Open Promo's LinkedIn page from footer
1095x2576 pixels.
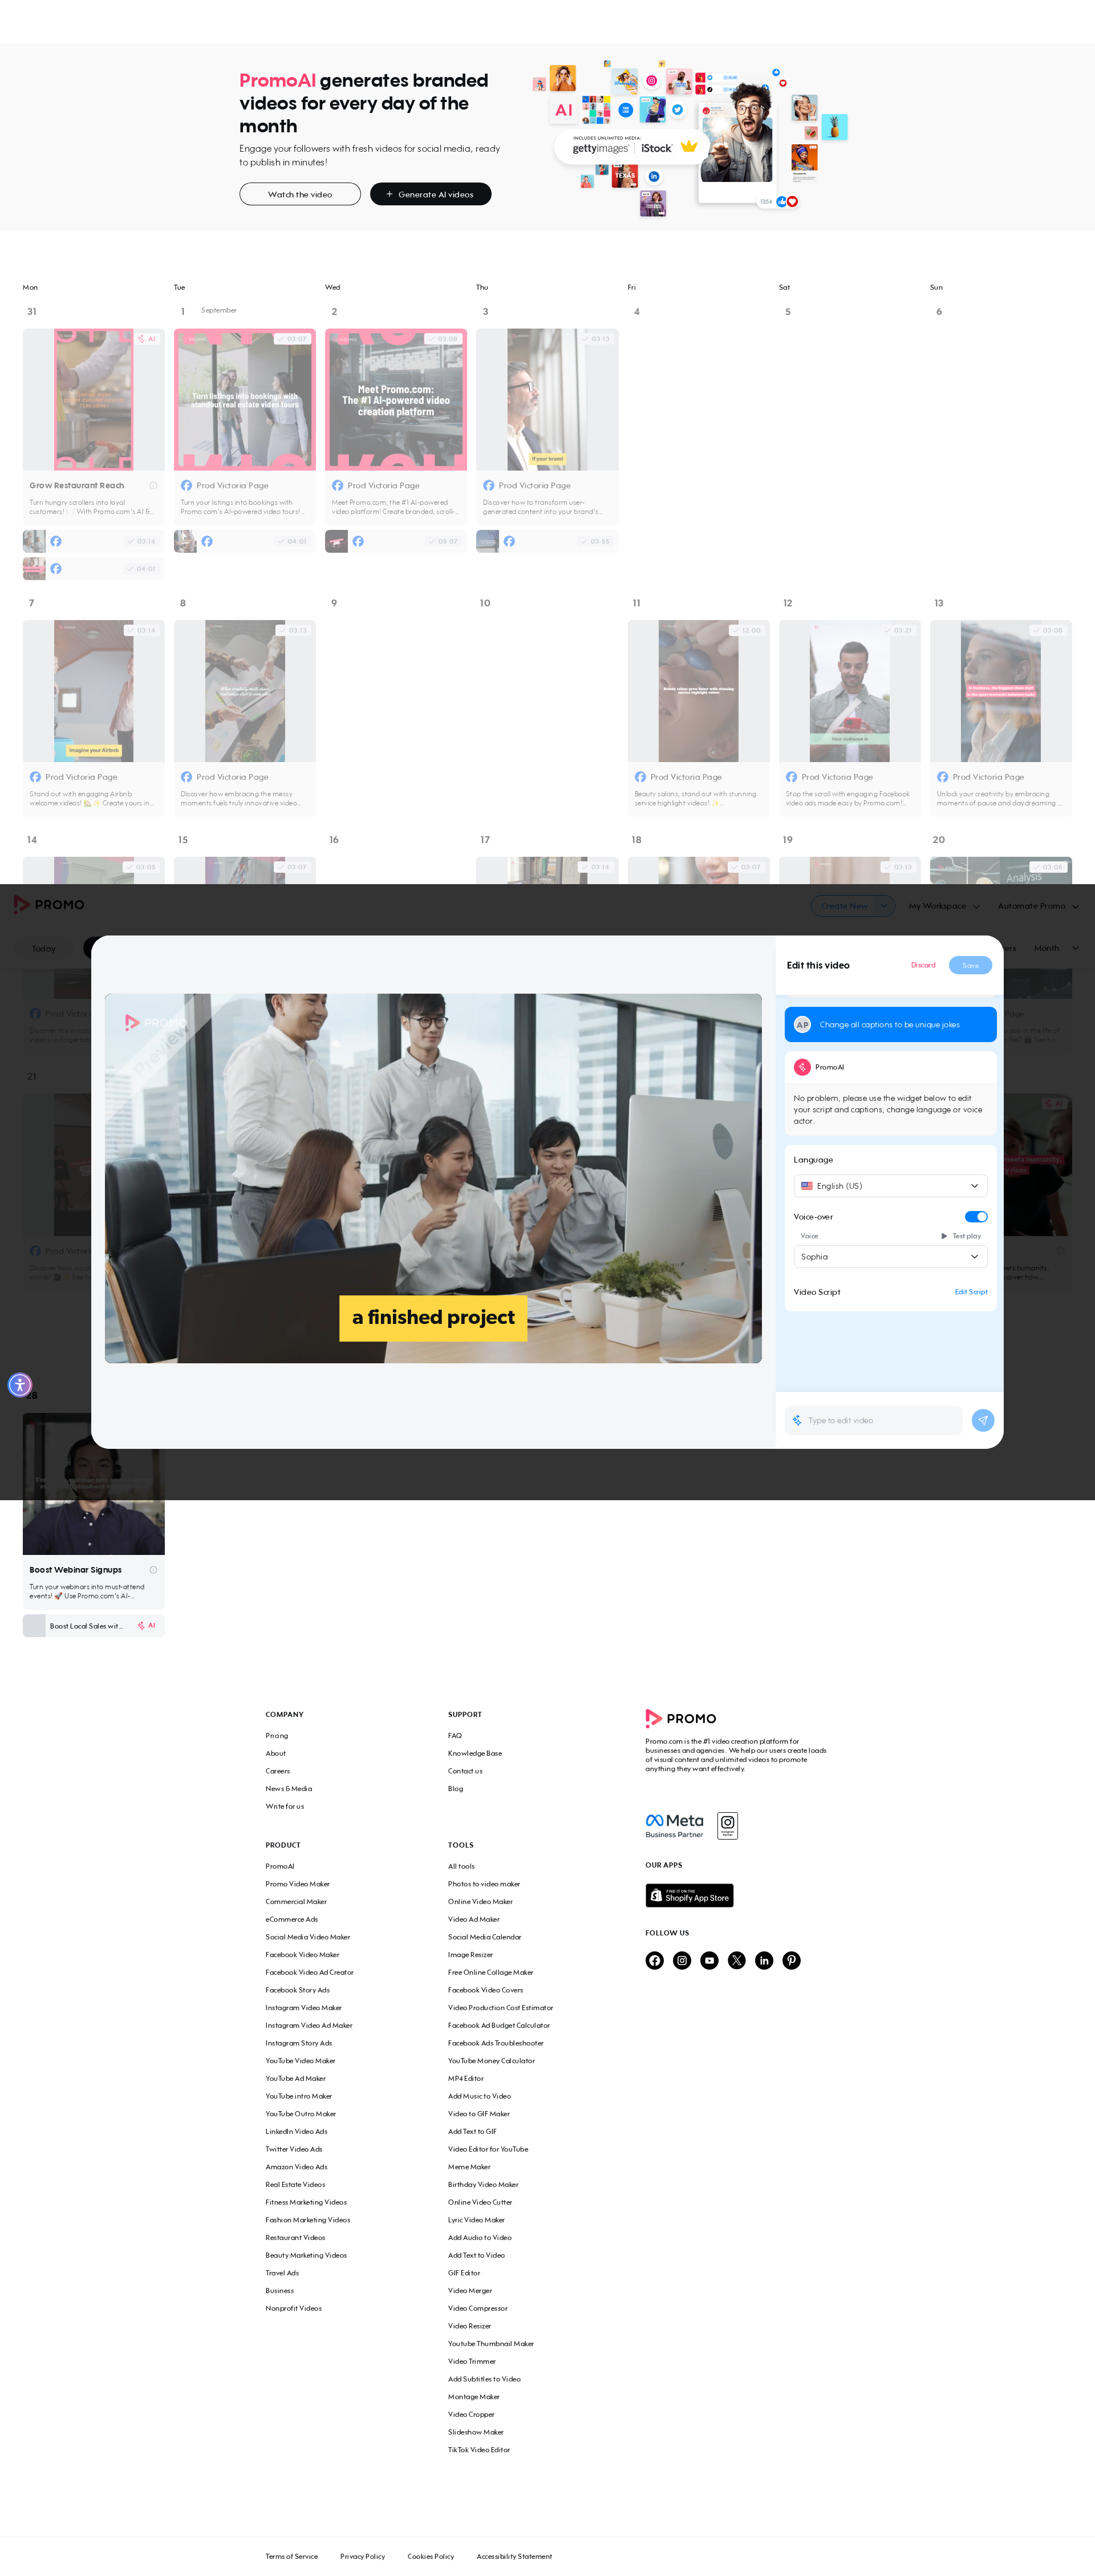point(764,1960)
